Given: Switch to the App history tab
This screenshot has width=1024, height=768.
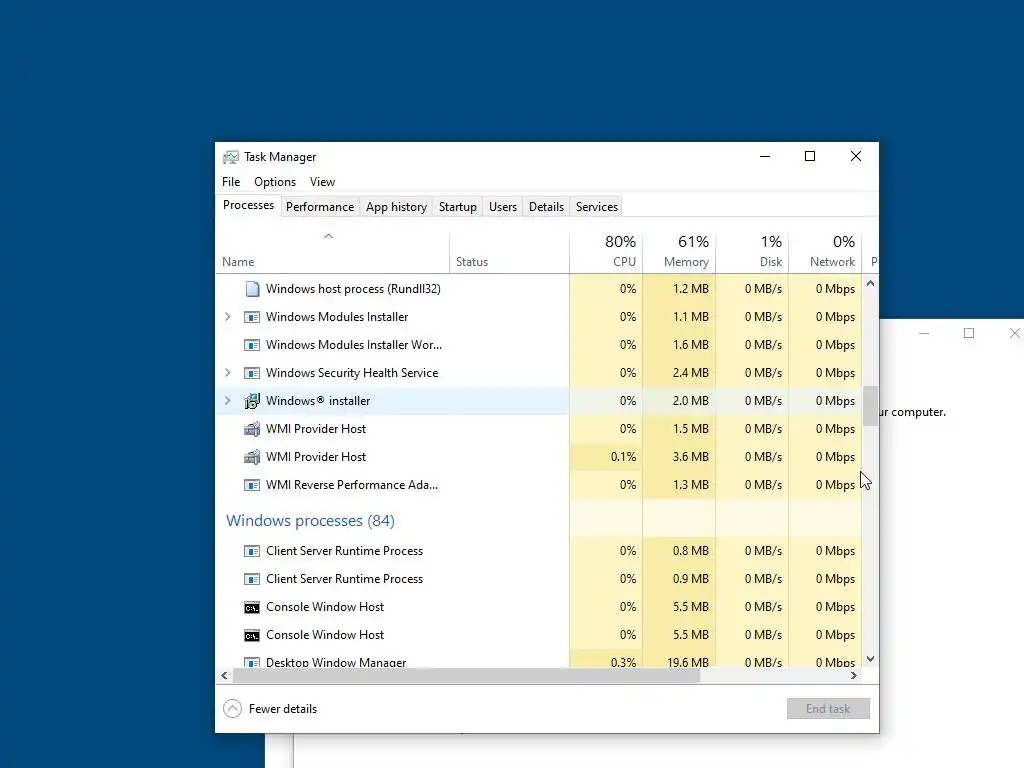Looking at the screenshot, I should 396,206.
